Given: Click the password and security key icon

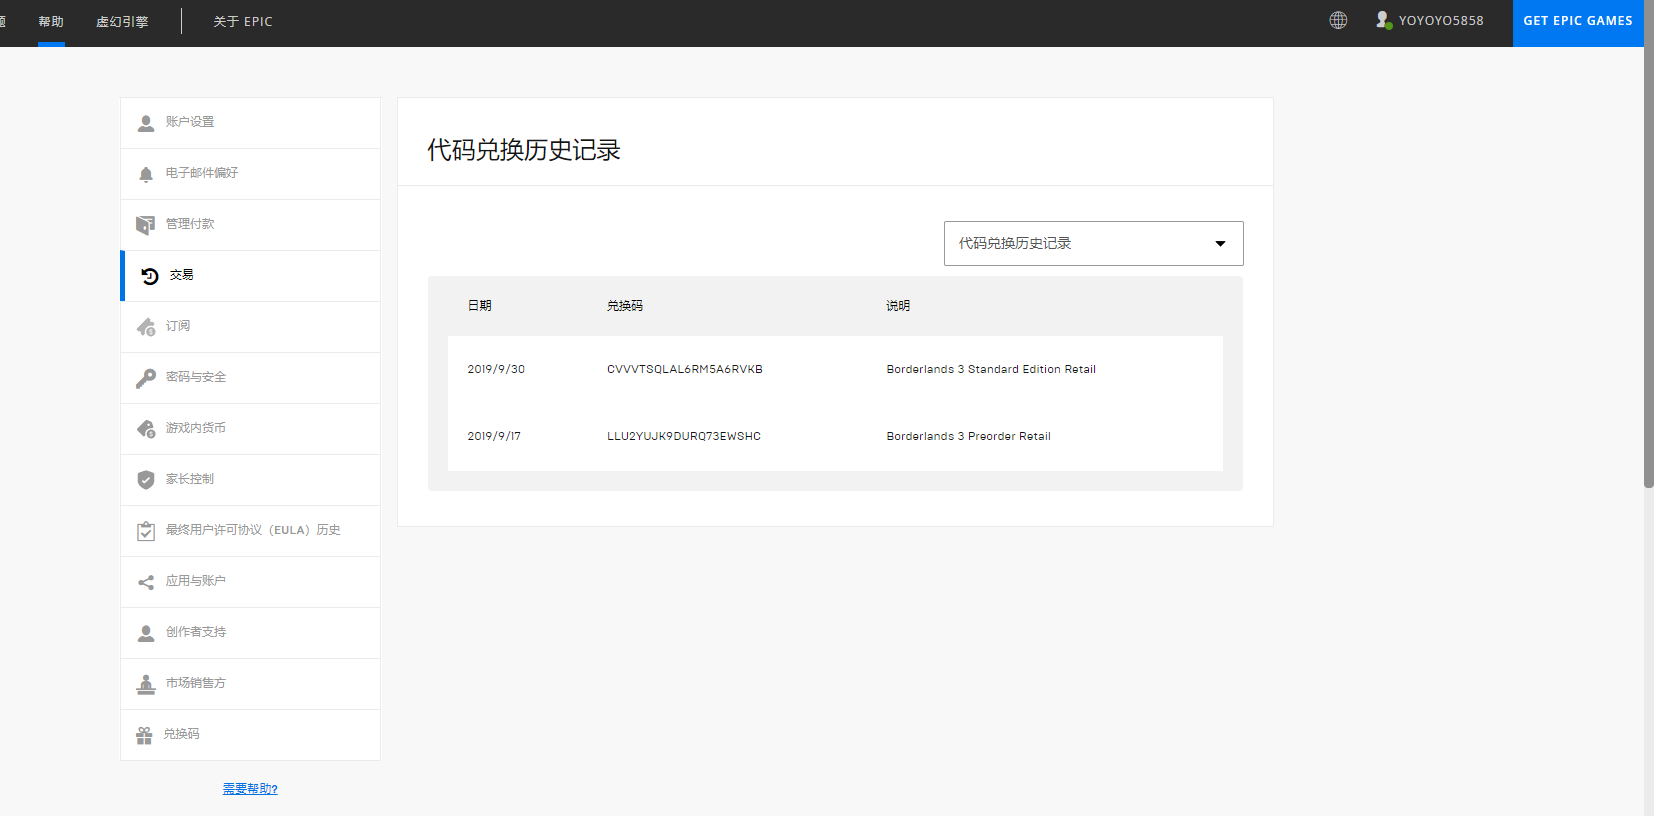Looking at the screenshot, I should 146,378.
